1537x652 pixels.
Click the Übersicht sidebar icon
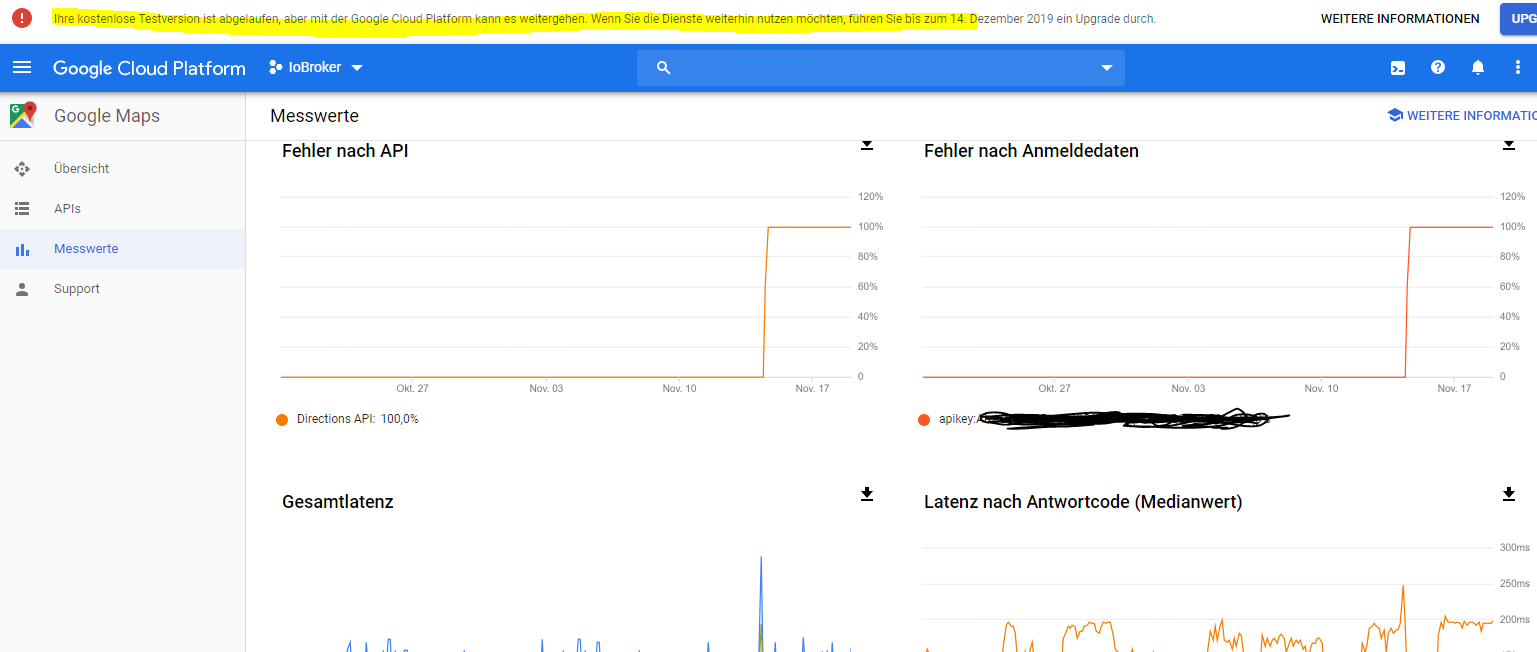click(x=22, y=169)
